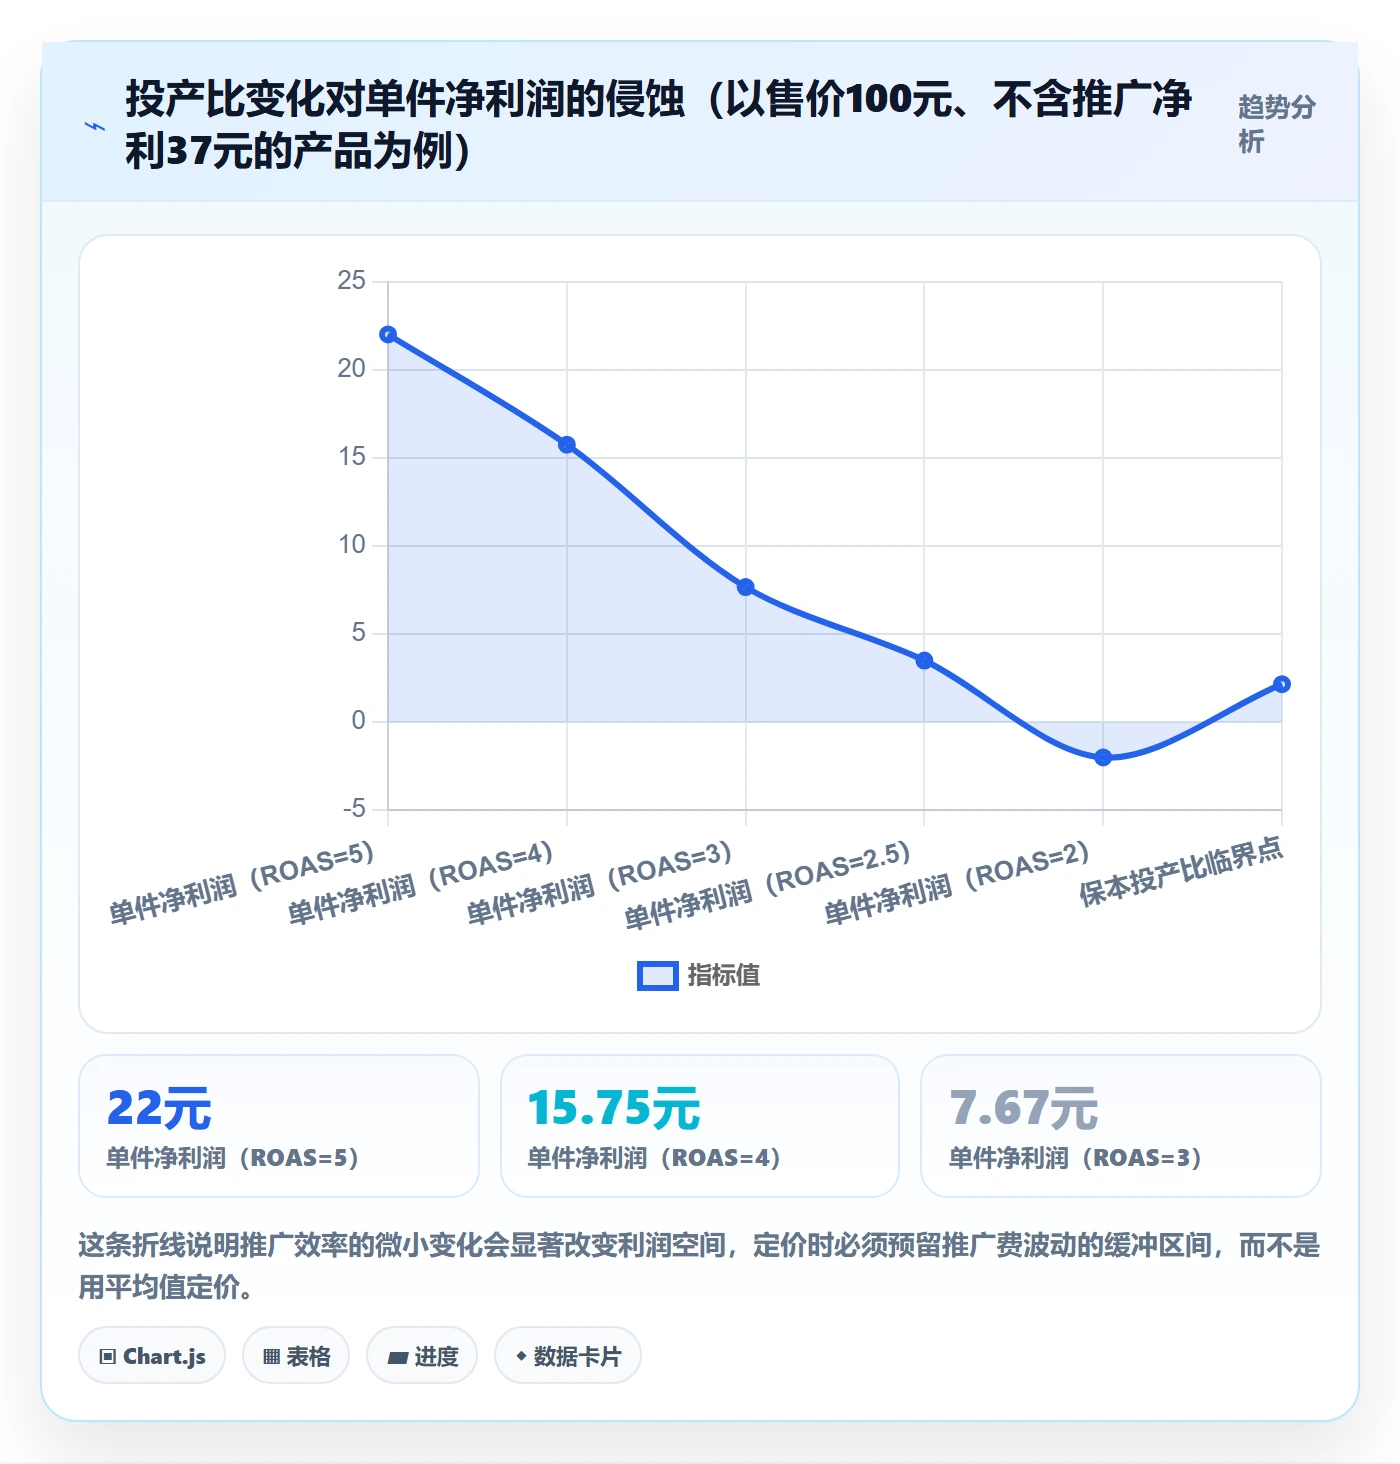Click the ROAS=4 data point on chart
The width and height of the screenshot is (1400, 1464).
tap(567, 445)
